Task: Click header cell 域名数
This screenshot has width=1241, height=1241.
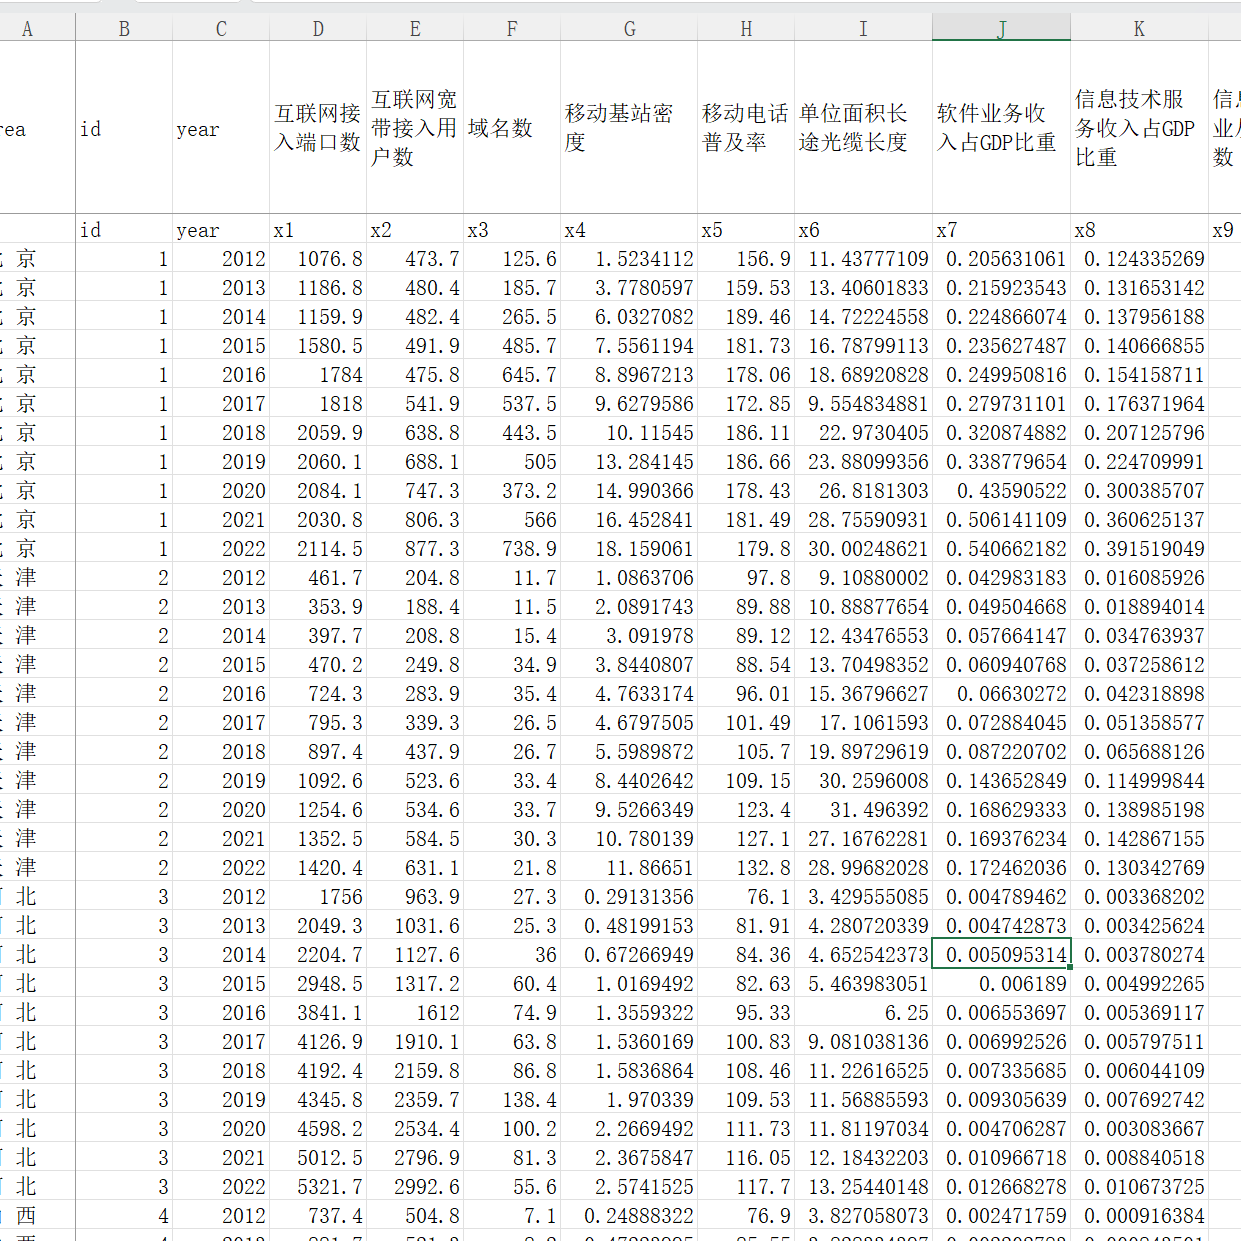Action: click(512, 128)
